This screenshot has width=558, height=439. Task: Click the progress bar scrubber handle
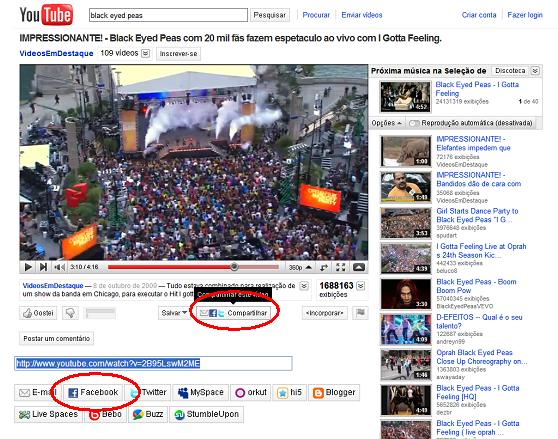(x=234, y=266)
